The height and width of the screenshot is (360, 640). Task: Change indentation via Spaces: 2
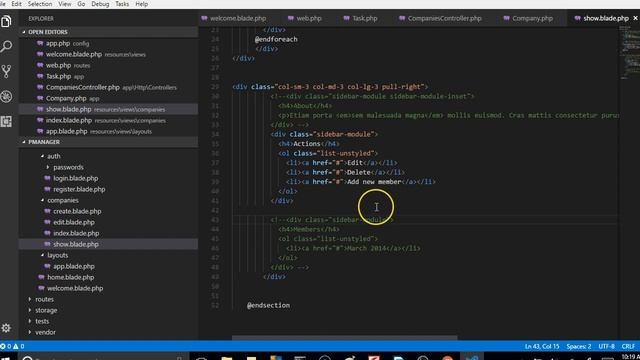coord(578,347)
